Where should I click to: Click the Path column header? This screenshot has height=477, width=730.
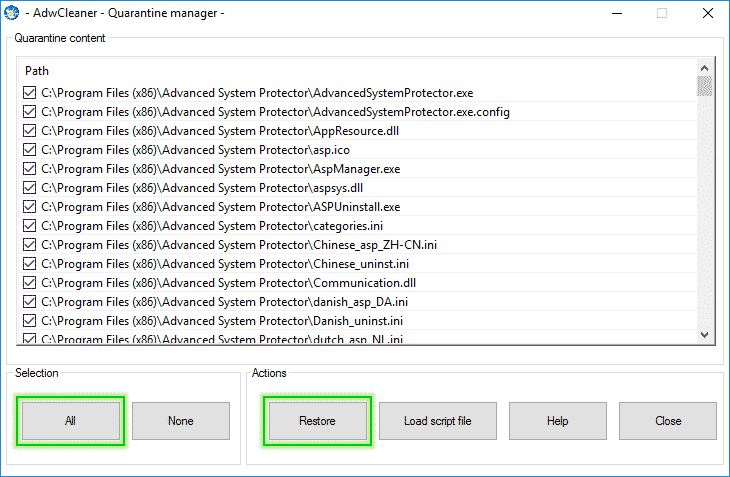pyautogui.click(x=37, y=71)
